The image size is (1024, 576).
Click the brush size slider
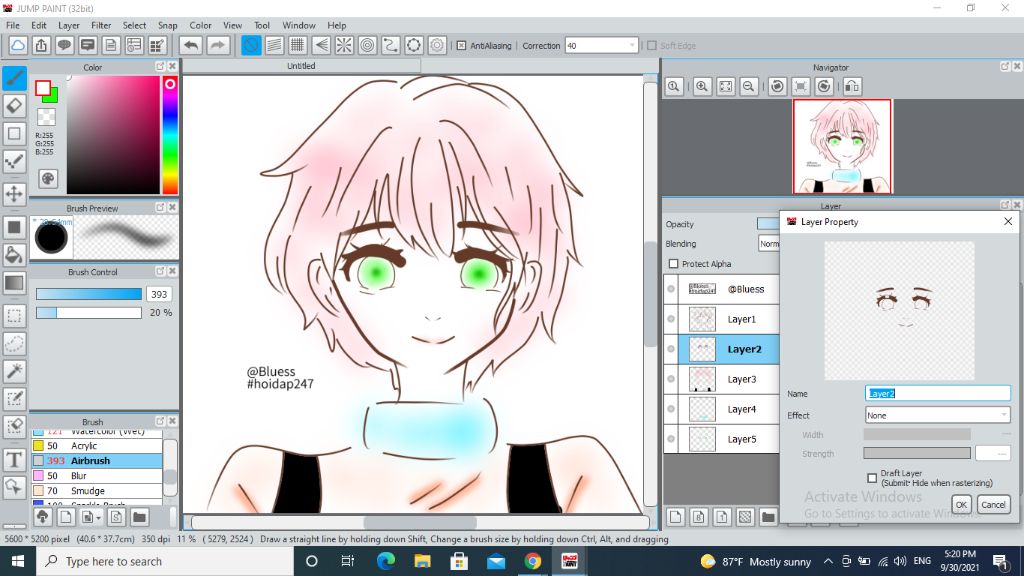[89, 294]
